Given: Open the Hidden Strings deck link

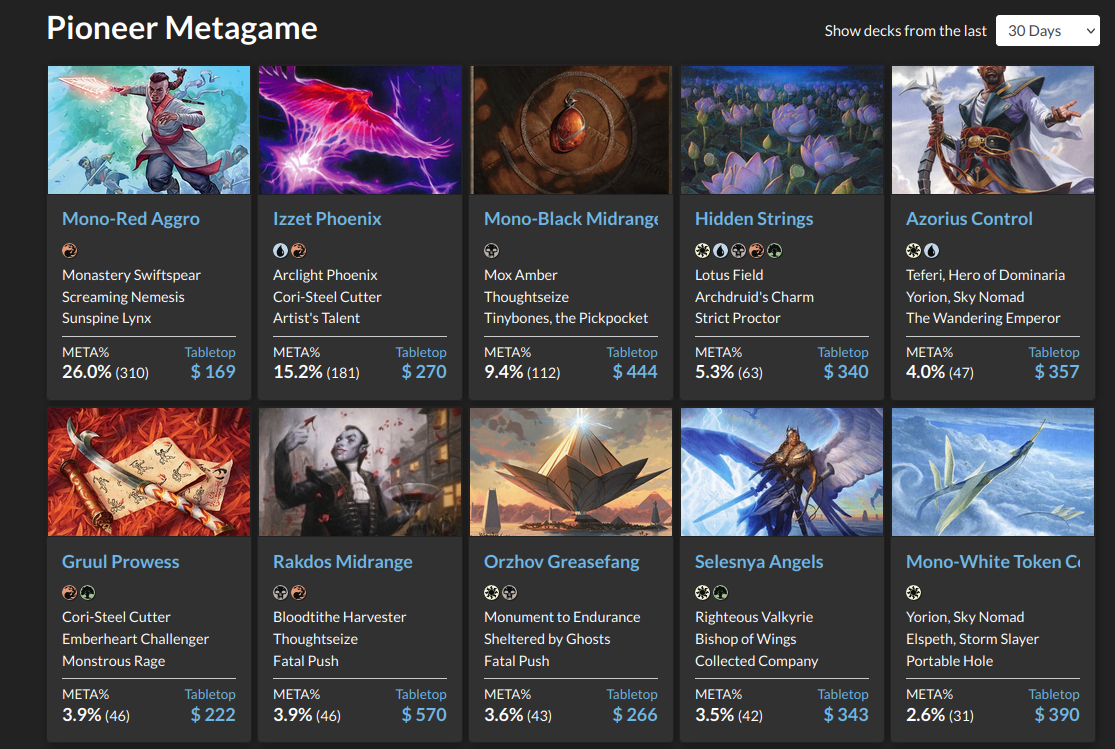Looking at the screenshot, I should point(754,219).
